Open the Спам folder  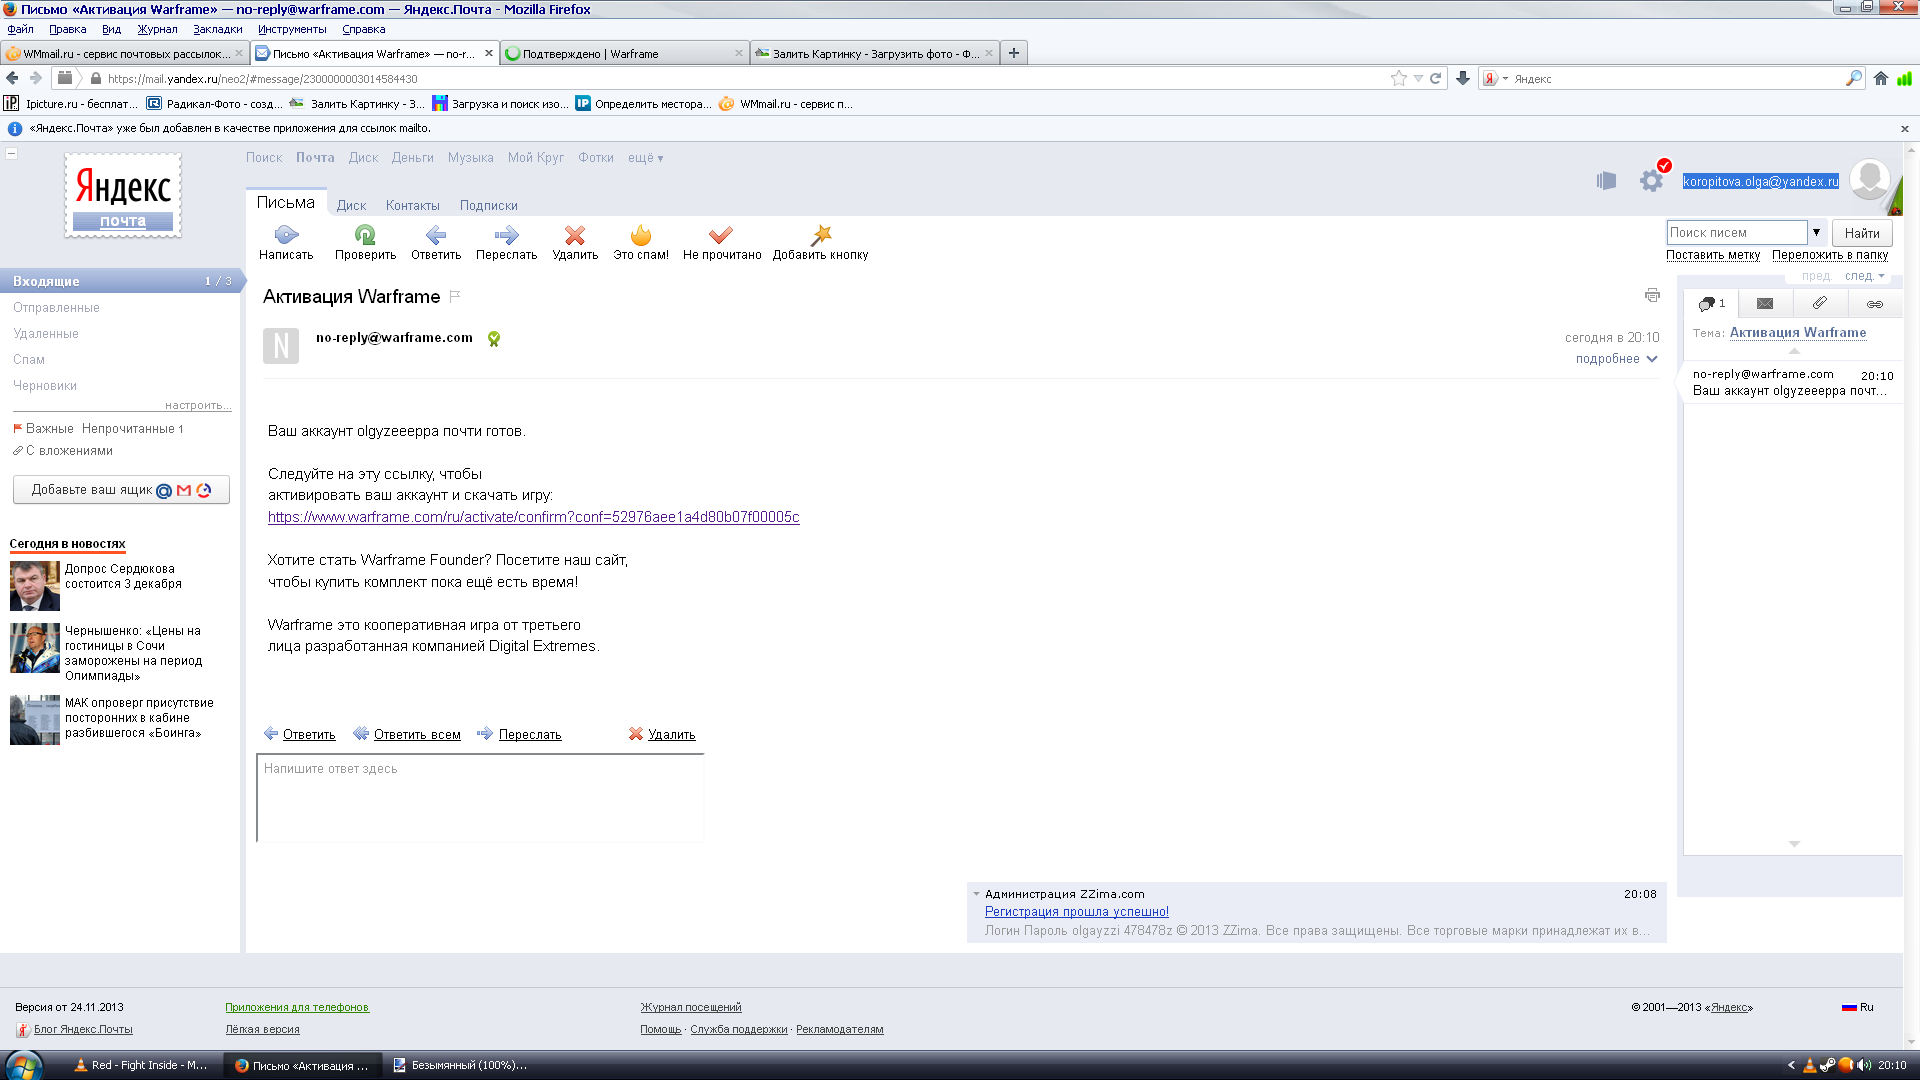coord(28,359)
